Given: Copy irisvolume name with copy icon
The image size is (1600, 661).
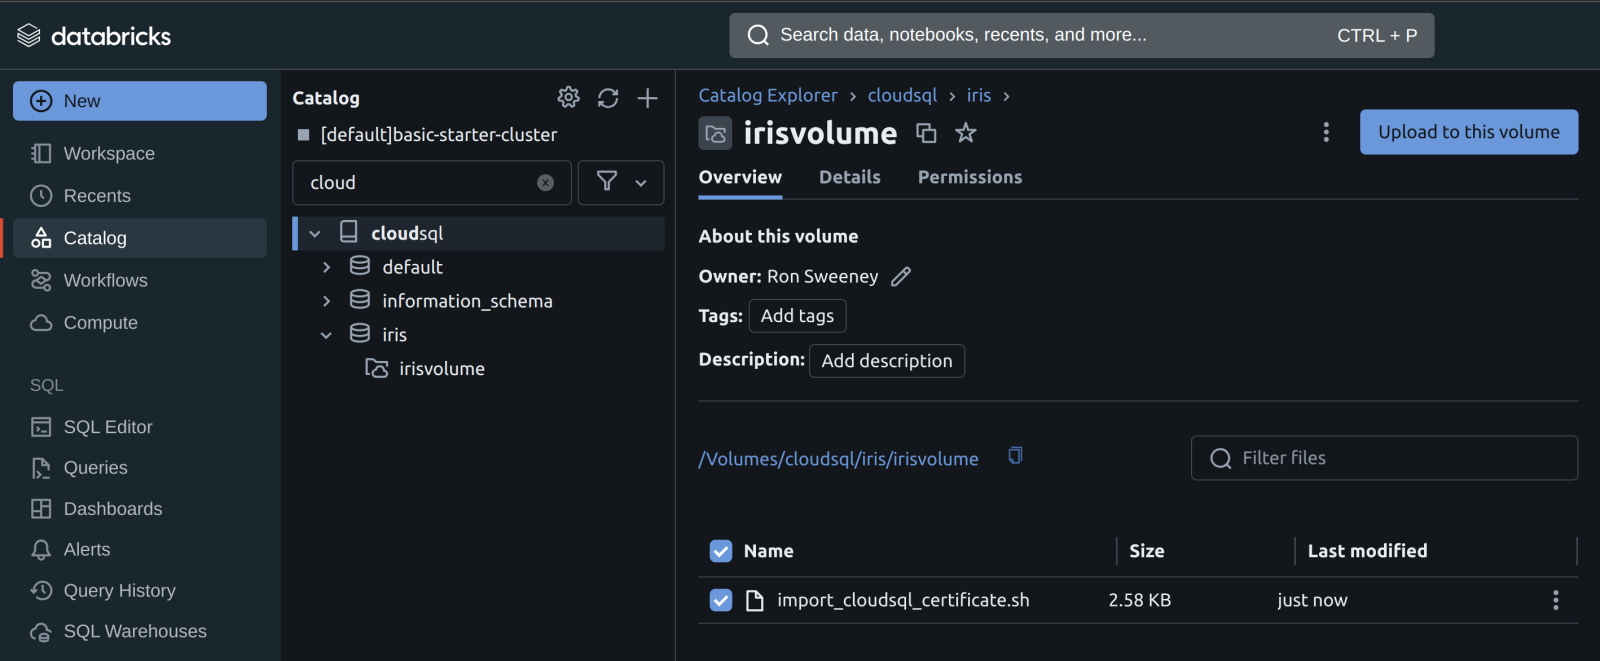Looking at the screenshot, I should point(926,133).
